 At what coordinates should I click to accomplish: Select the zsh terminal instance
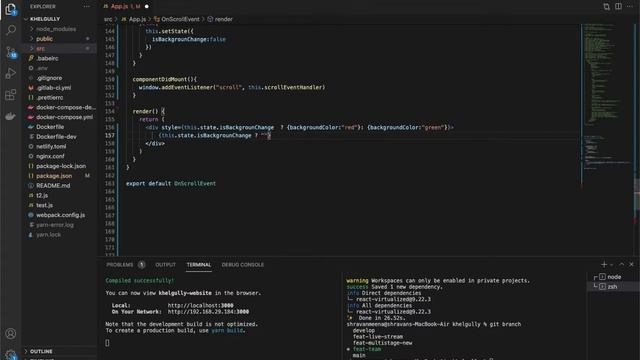click(x=613, y=287)
